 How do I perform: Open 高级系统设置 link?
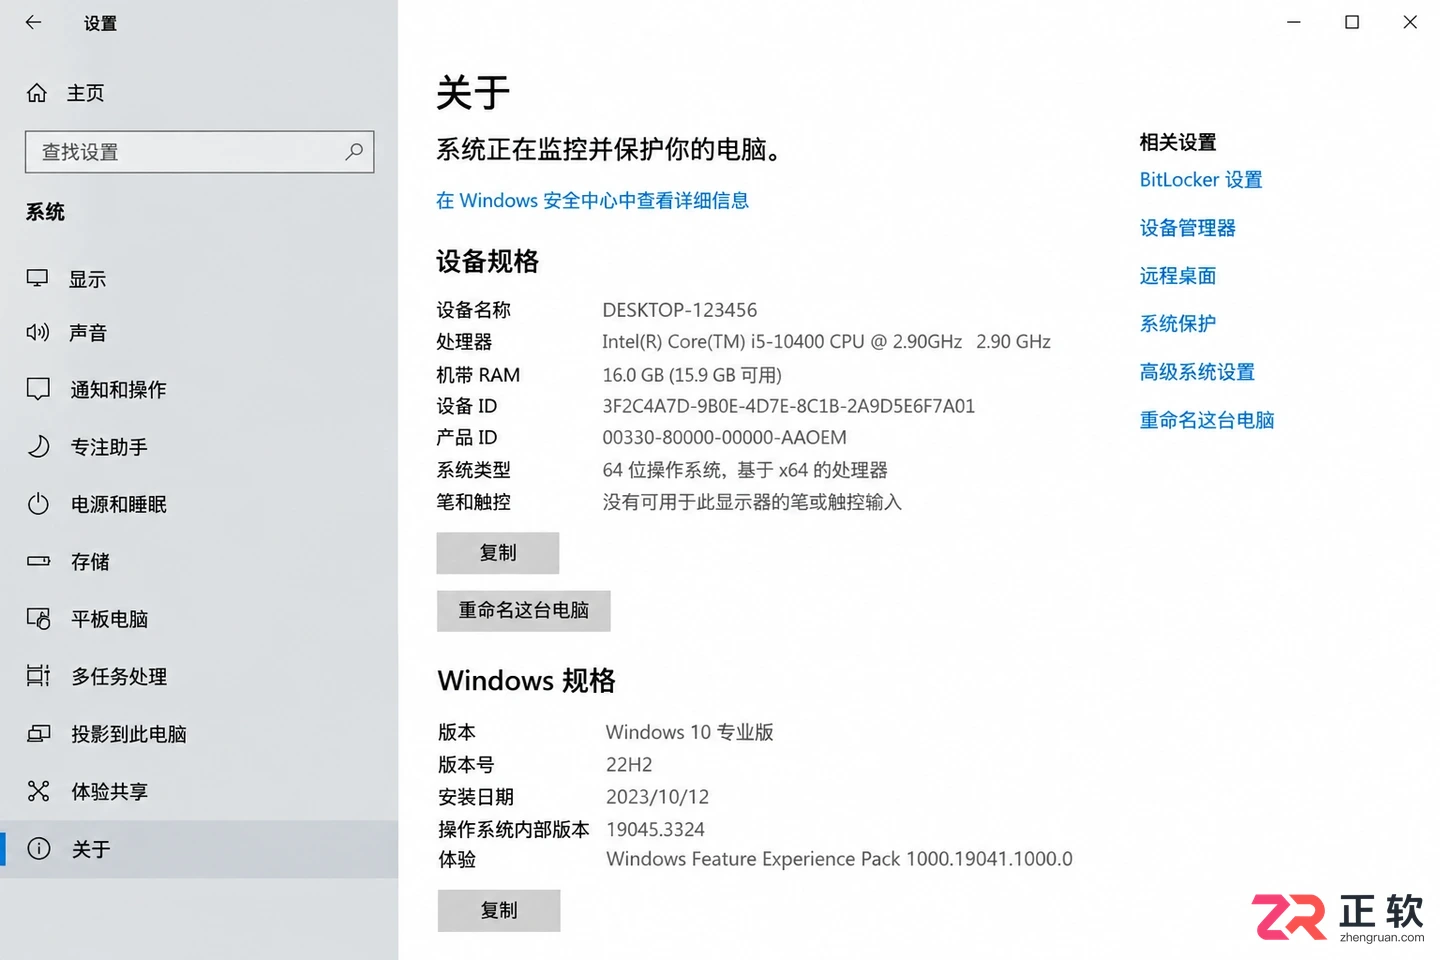(x=1197, y=372)
